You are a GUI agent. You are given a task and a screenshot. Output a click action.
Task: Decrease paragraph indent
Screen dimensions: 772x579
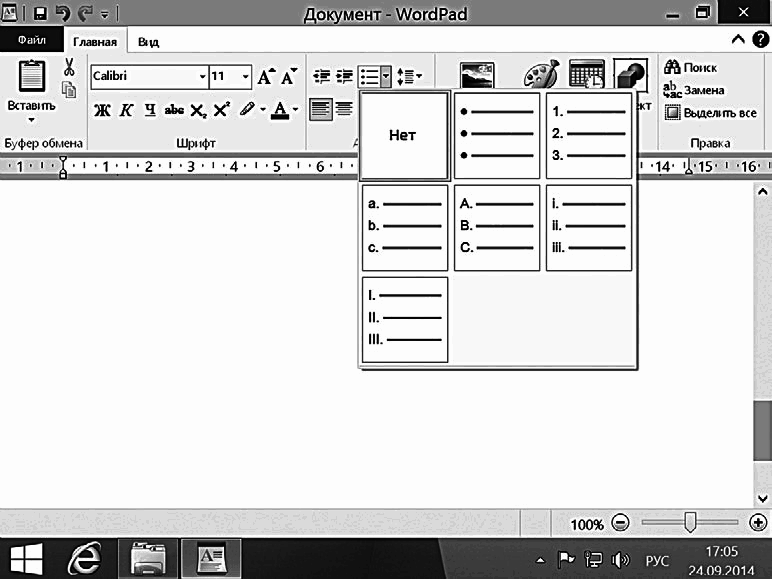point(322,76)
